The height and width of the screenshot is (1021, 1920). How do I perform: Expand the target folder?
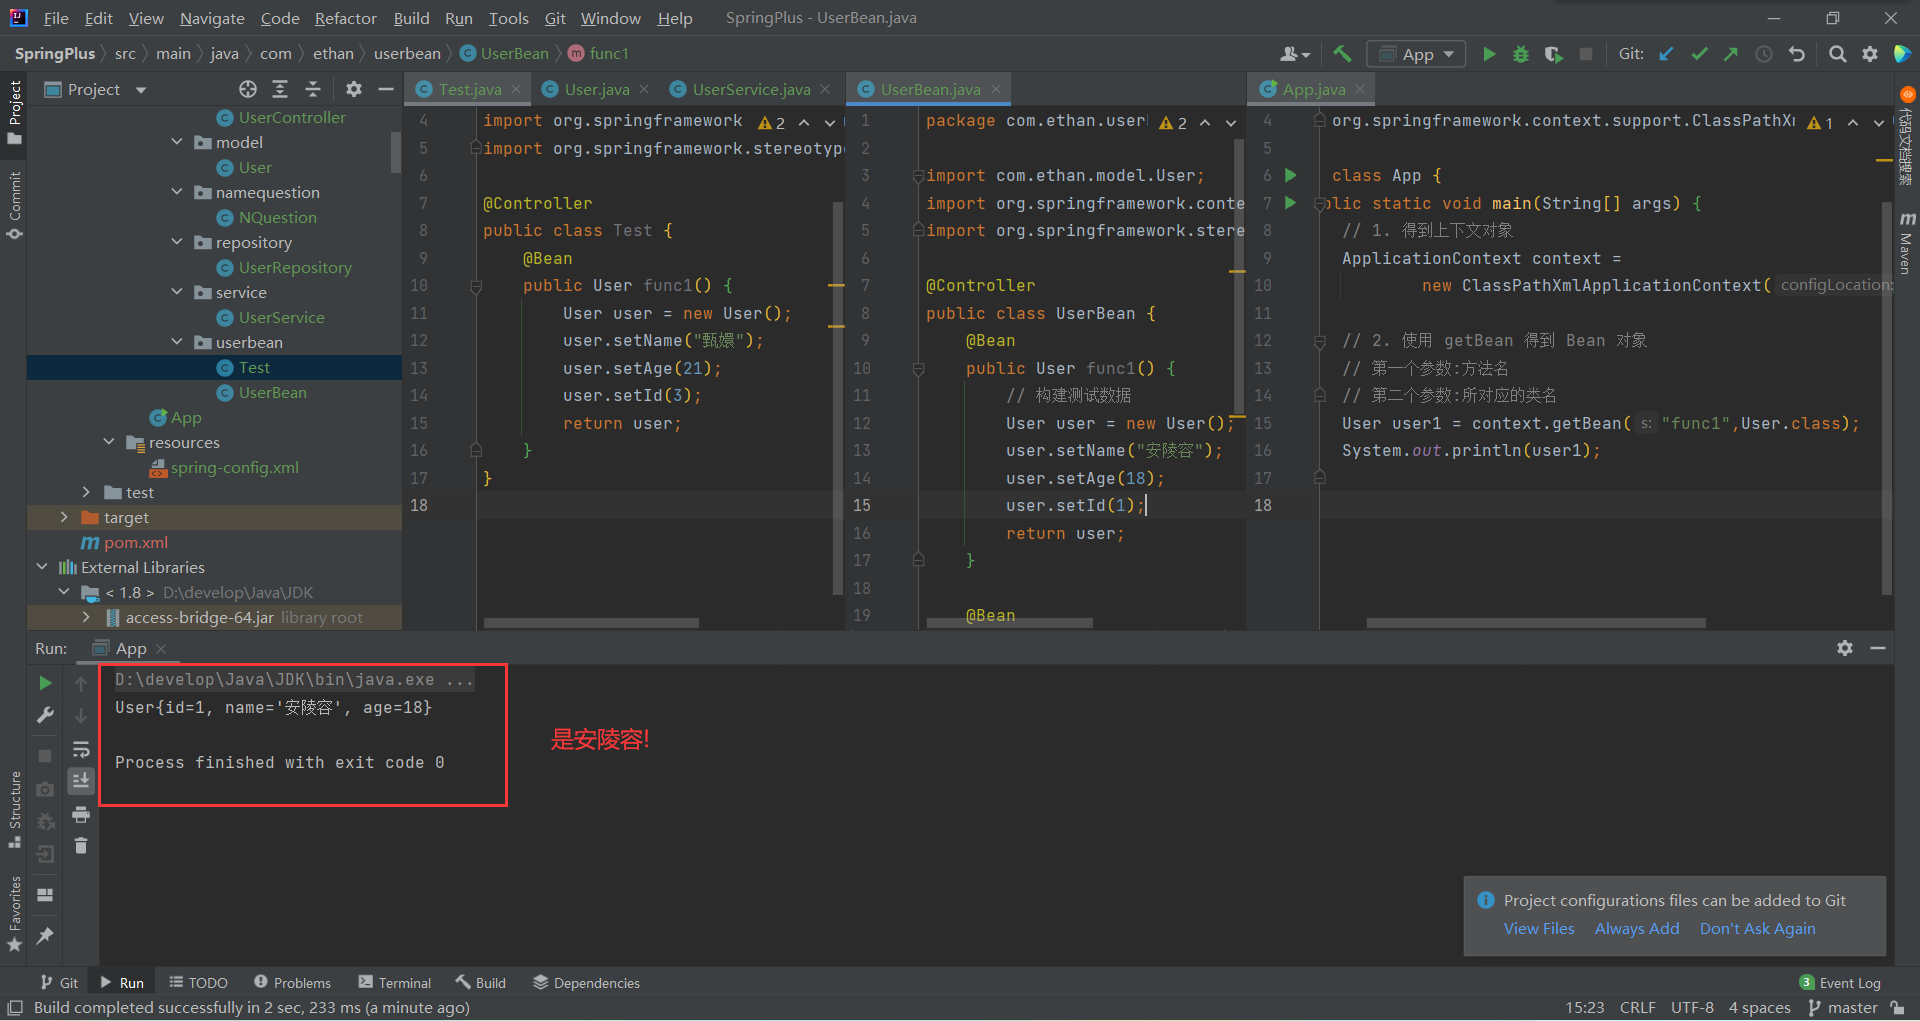(x=64, y=517)
